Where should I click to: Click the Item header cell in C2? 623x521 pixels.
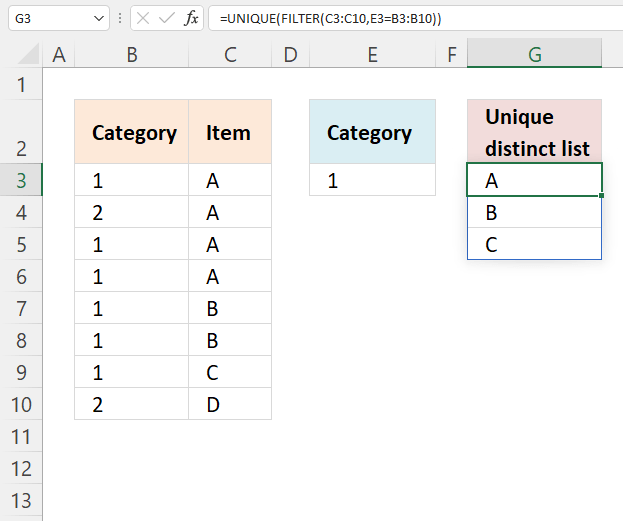coord(230,132)
